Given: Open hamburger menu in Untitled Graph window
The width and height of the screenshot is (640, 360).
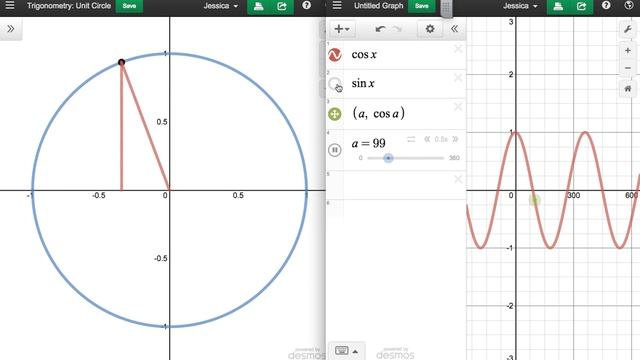Looking at the screenshot, I should [337, 6].
